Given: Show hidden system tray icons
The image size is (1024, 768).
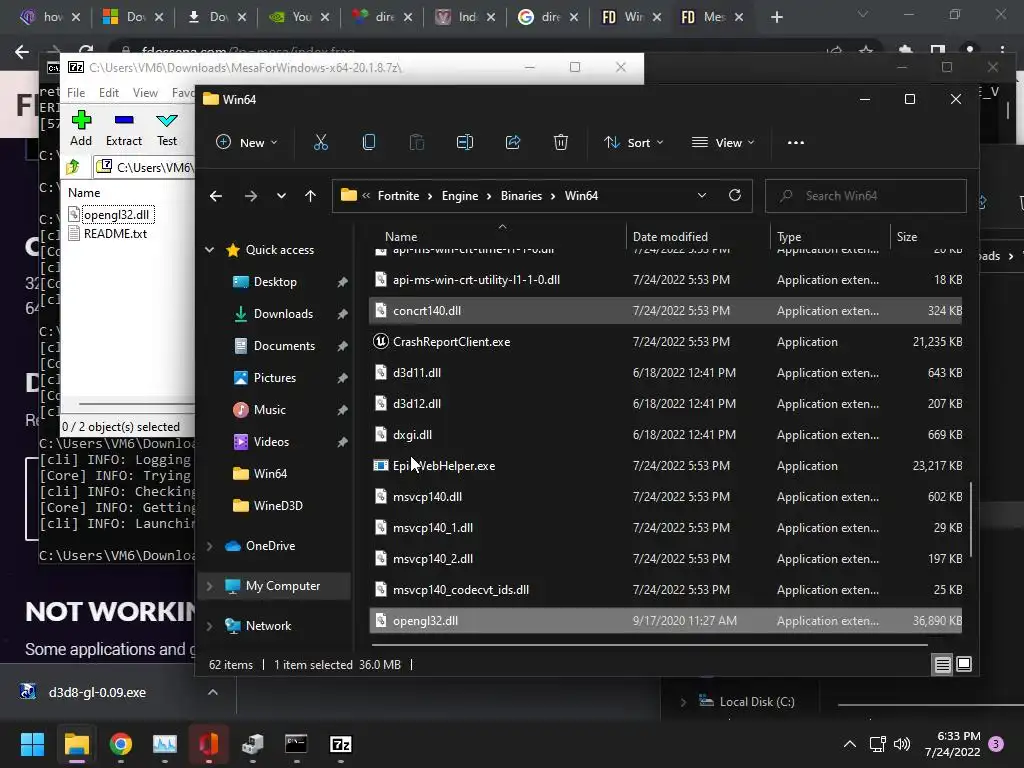Looking at the screenshot, I should pos(850,744).
